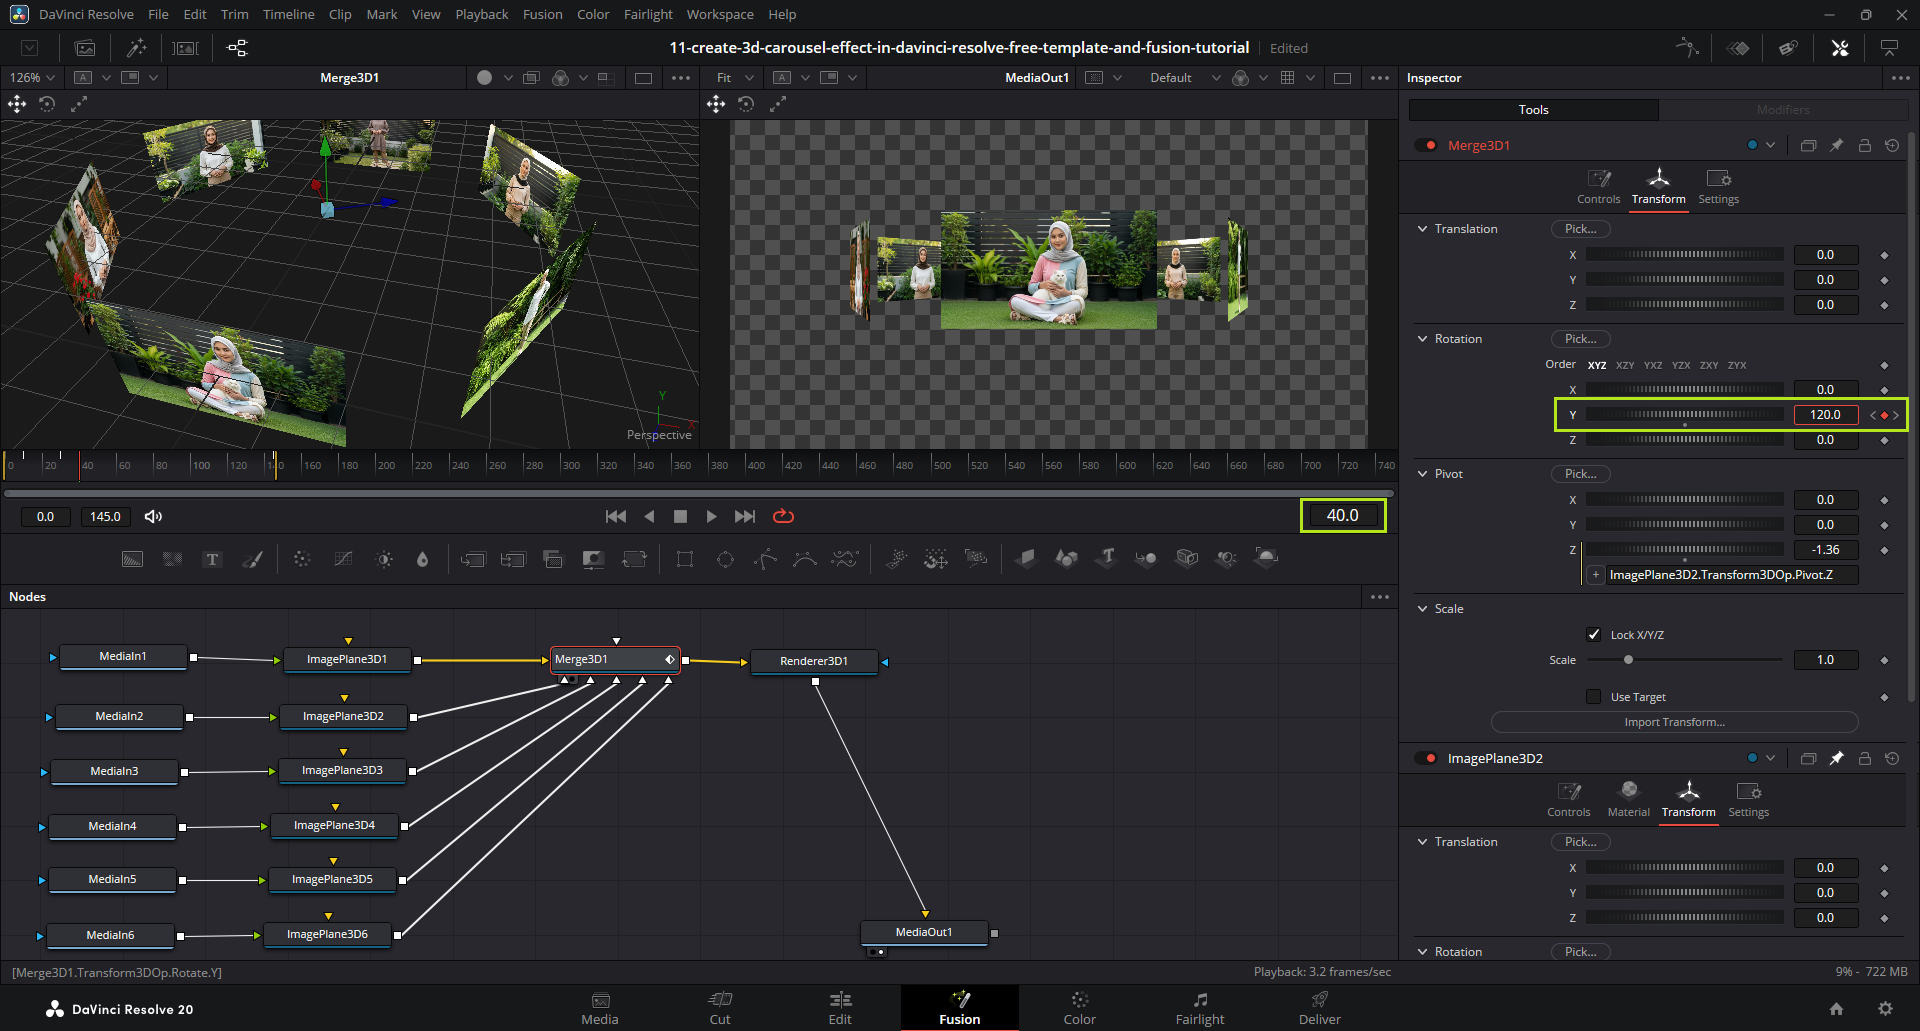Collapse the Pivot section
1920x1031 pixels.
(x=1423, y=474)
